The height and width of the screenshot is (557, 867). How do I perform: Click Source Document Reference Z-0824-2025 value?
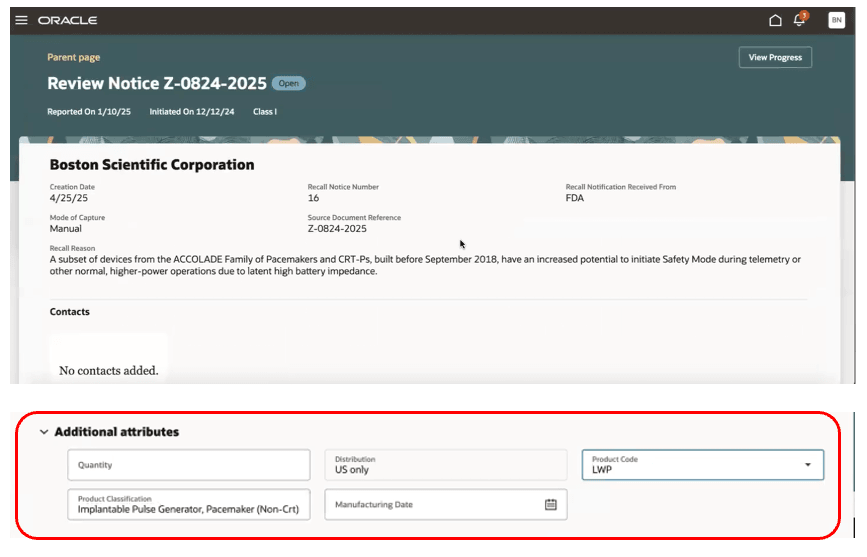(x=337, y=229)
